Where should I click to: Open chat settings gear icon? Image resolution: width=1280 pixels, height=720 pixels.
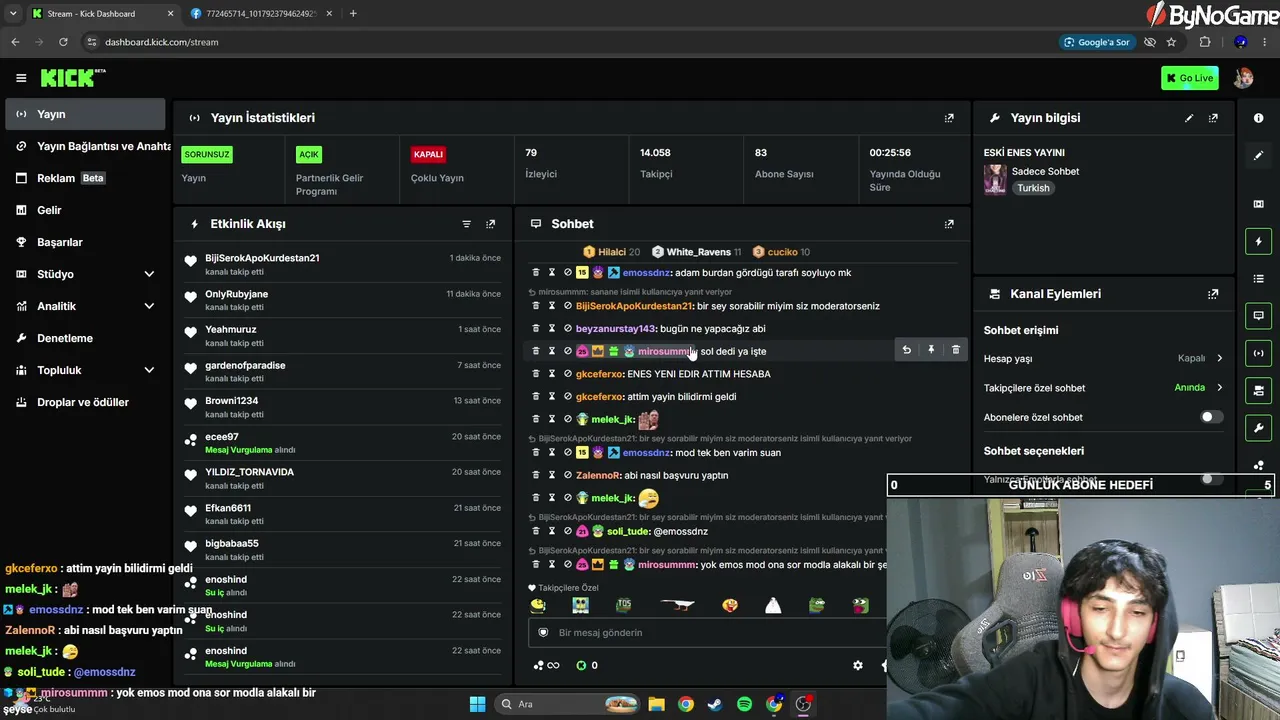click(x=857, y=665)
